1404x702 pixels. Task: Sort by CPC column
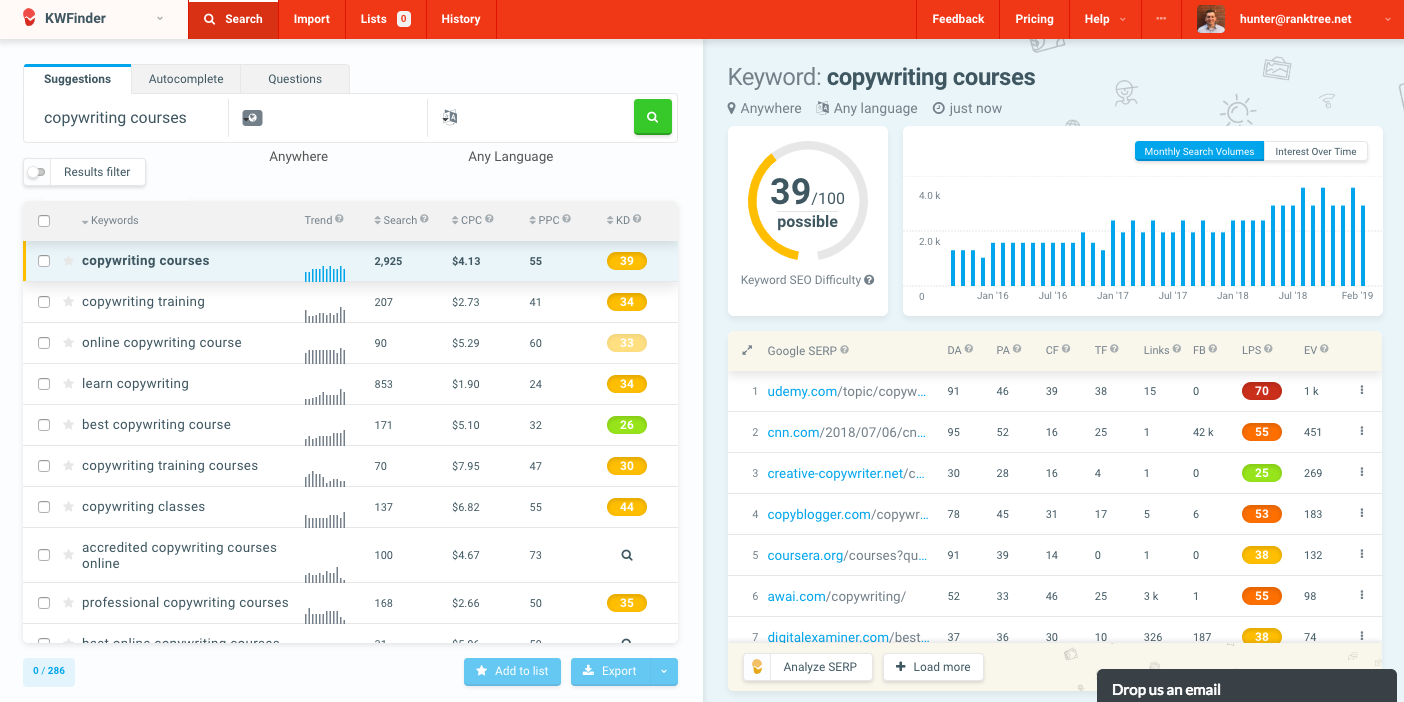click(x=467, y=220)
